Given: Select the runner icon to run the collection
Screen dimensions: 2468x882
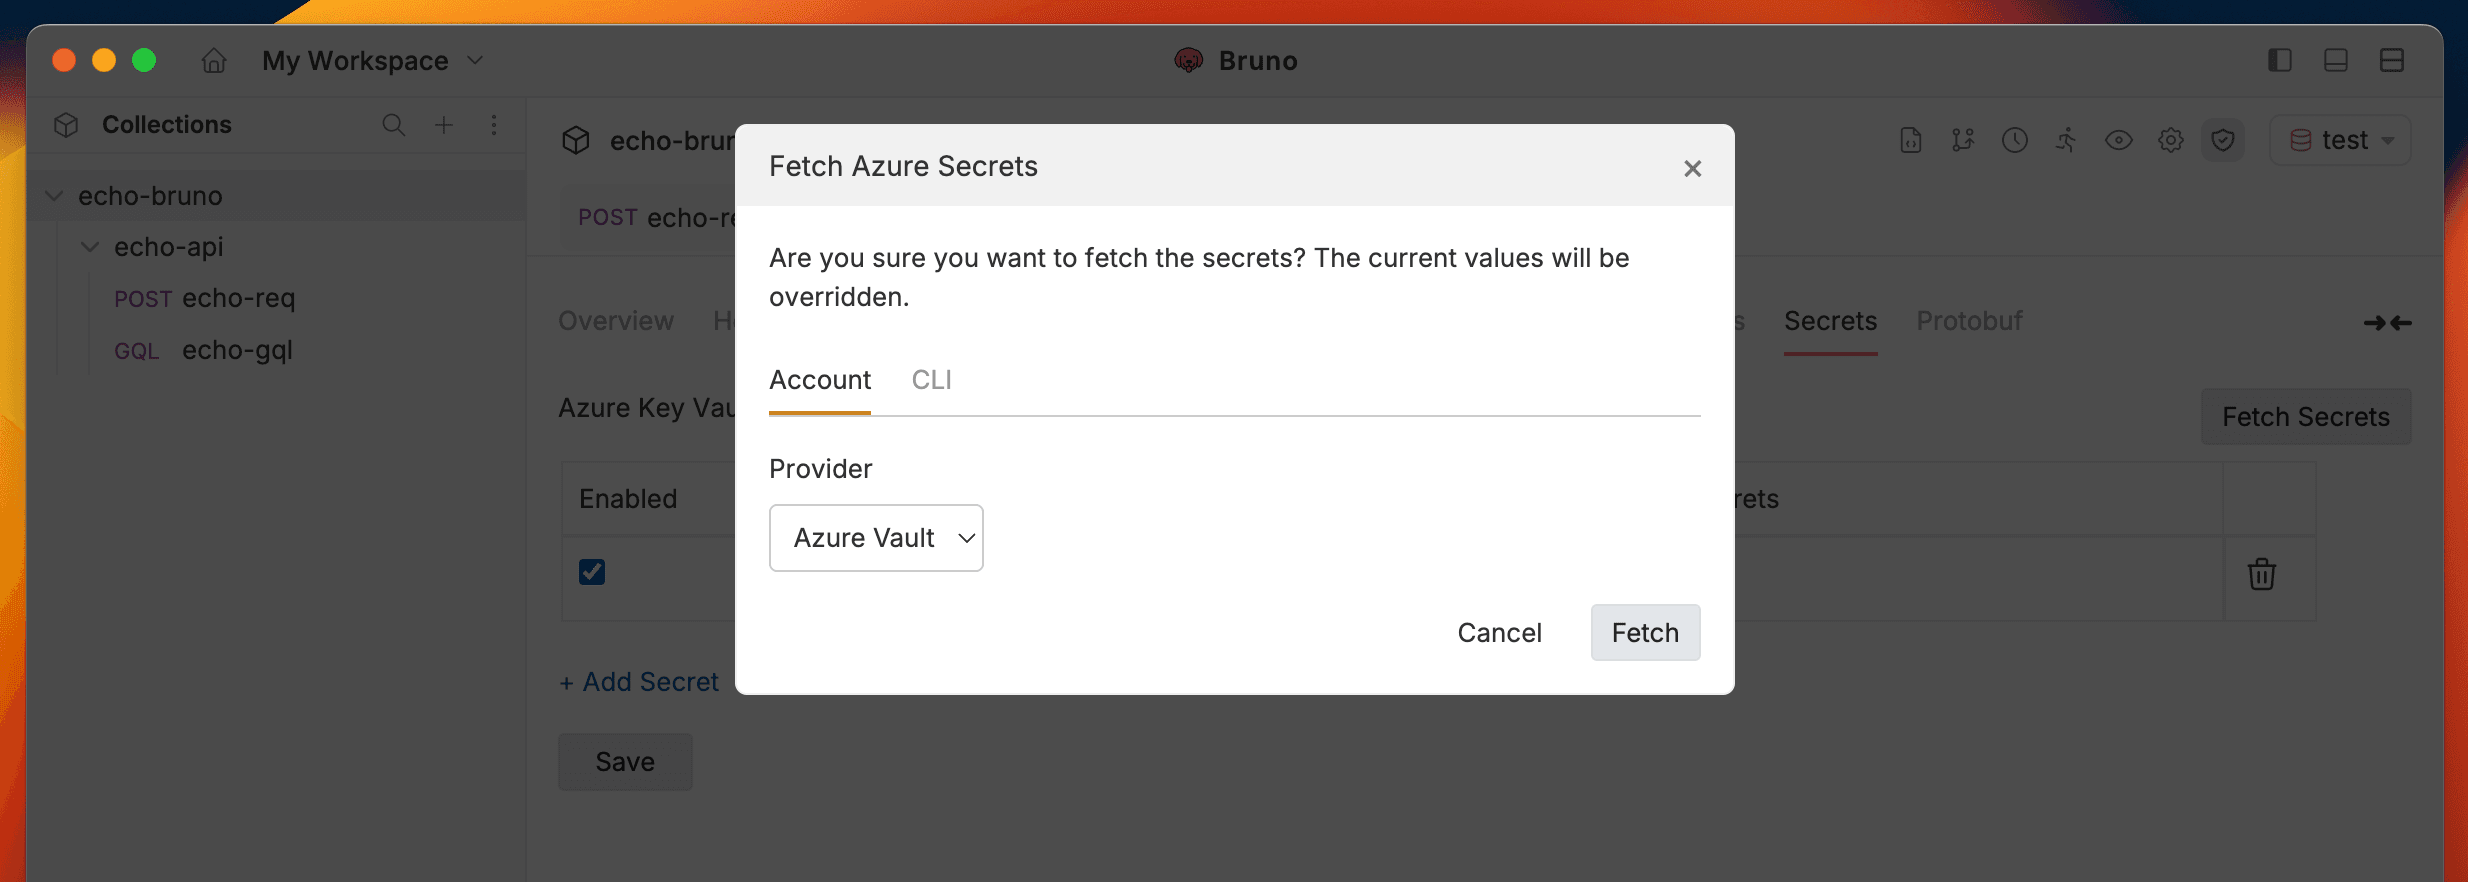Looking at the screenshot, I should (x=2066, y=140).
